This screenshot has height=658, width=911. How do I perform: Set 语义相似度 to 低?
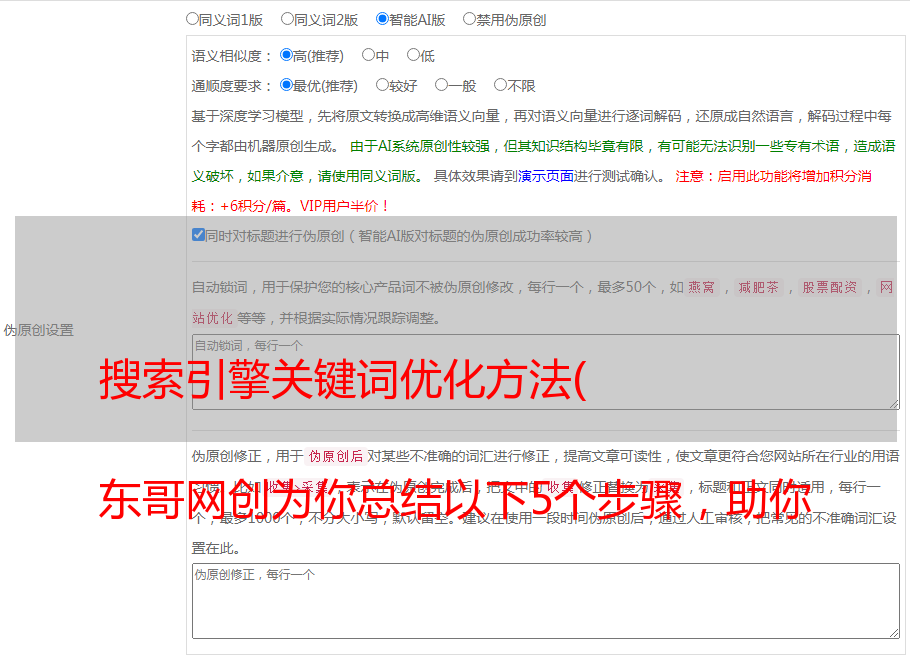[413, 55]
